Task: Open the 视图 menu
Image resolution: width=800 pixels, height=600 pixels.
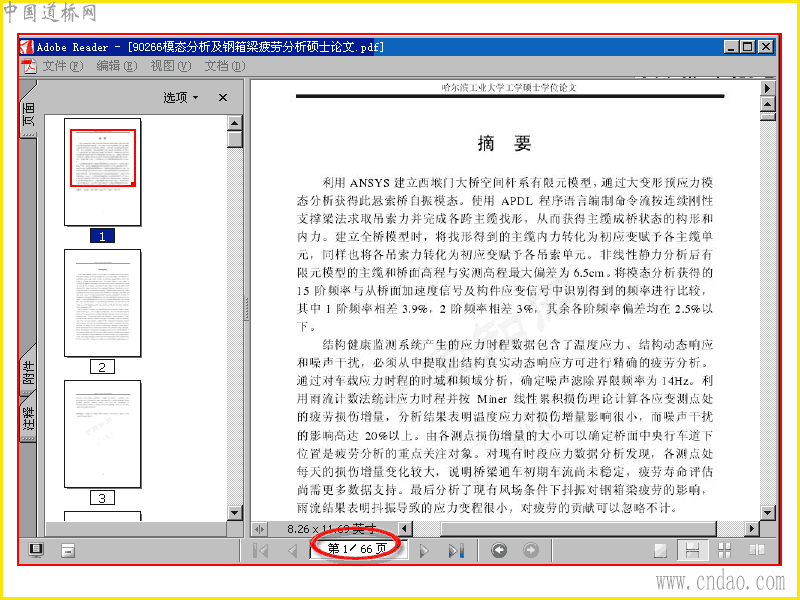Action: tap(170, 66)
